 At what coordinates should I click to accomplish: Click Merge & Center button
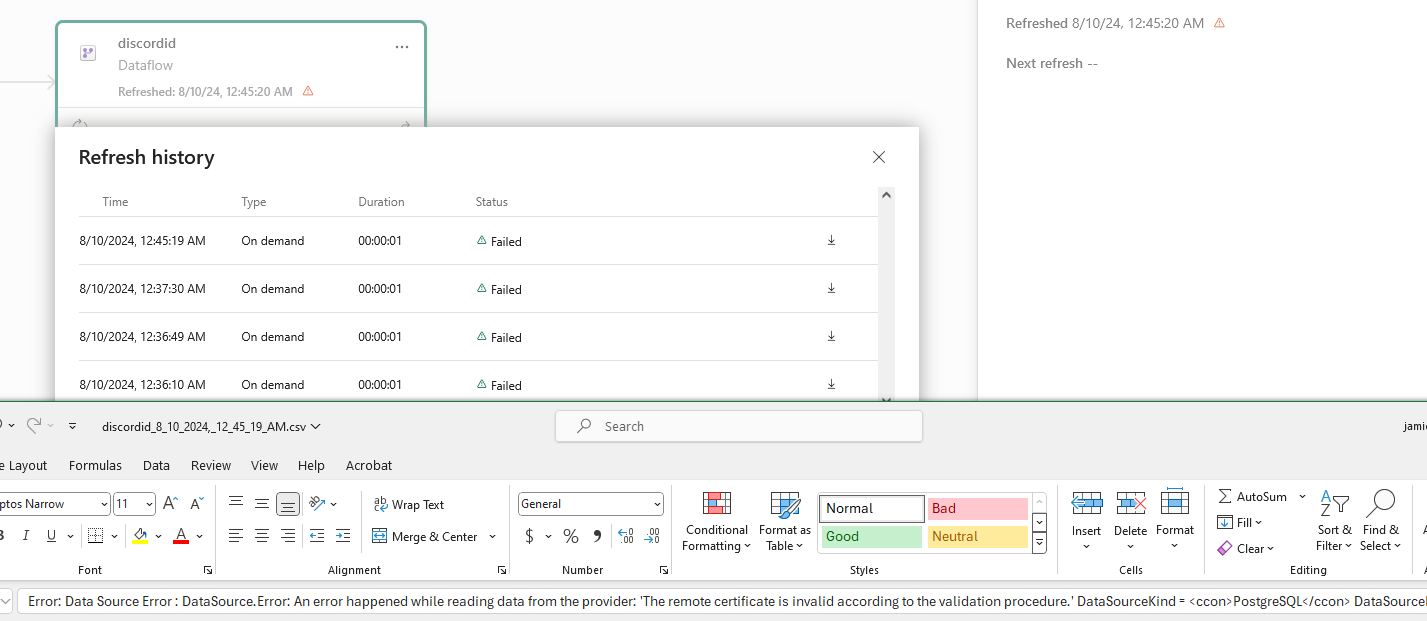click(425, 536)
